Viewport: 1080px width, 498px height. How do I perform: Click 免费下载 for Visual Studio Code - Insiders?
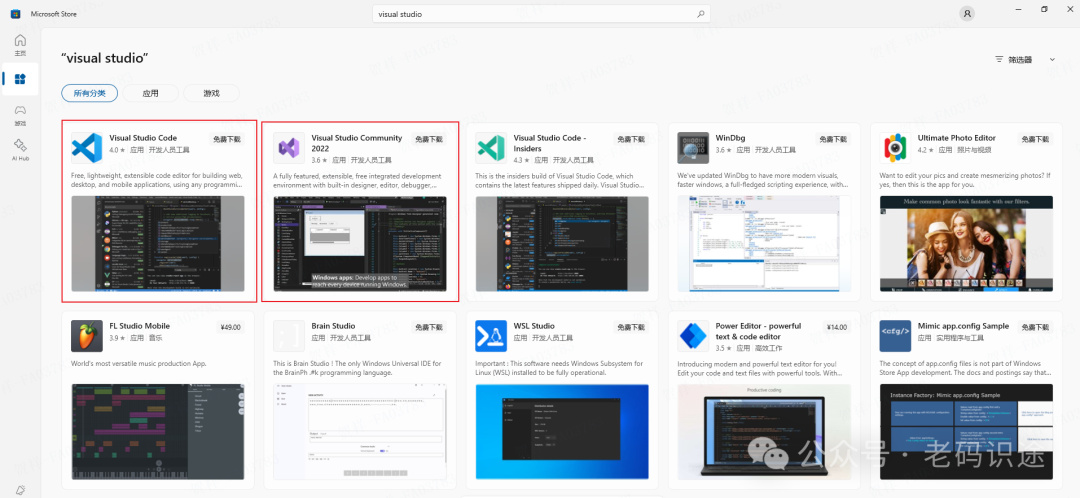point(631,139)
